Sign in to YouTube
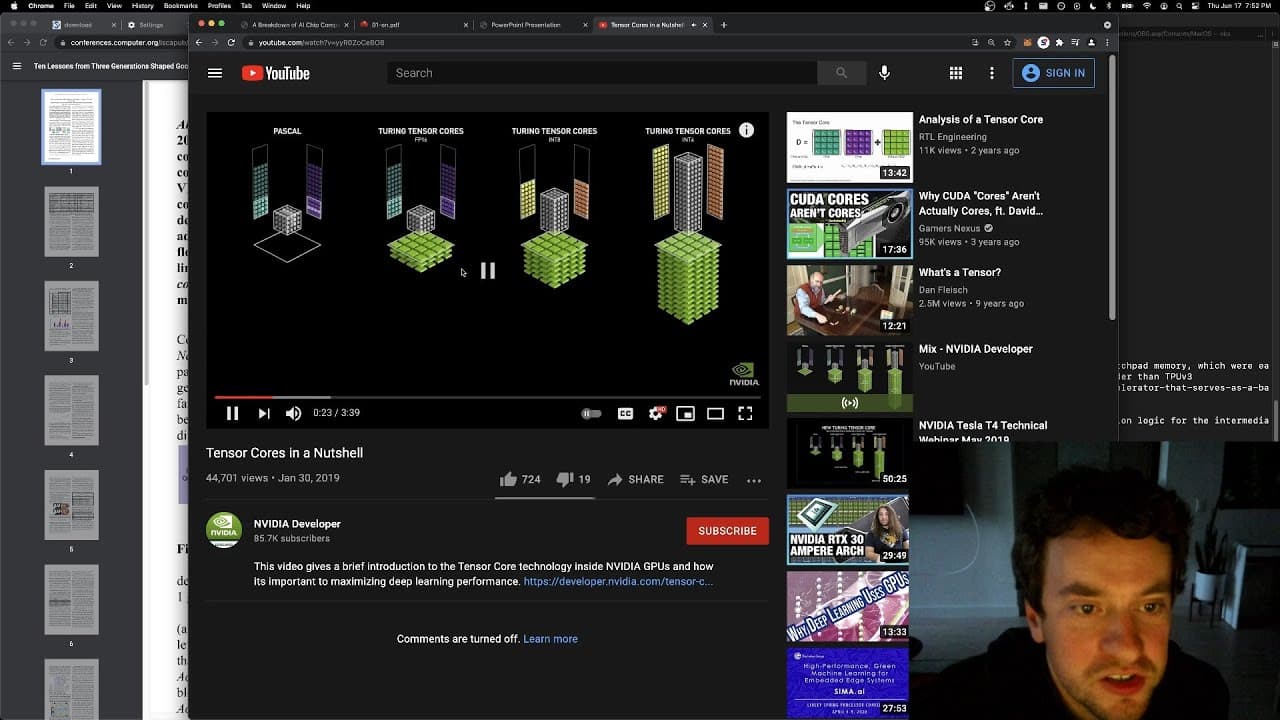Screen dimensions: 1280x720 coord(1054,73)
